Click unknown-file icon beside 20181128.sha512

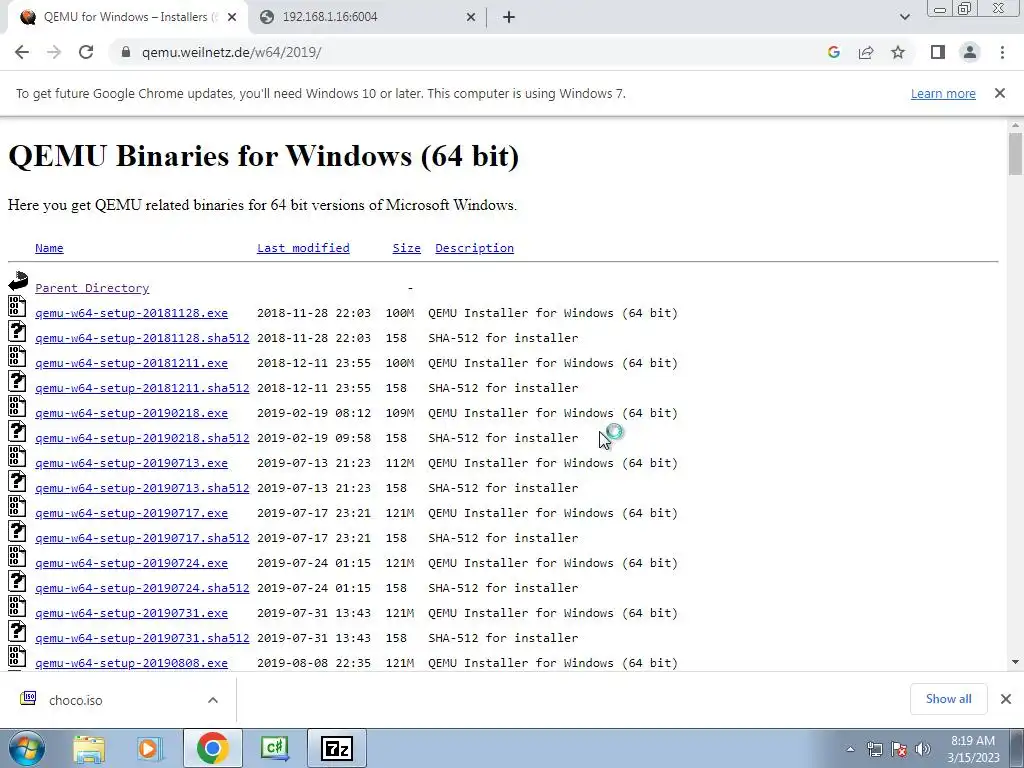17,331
